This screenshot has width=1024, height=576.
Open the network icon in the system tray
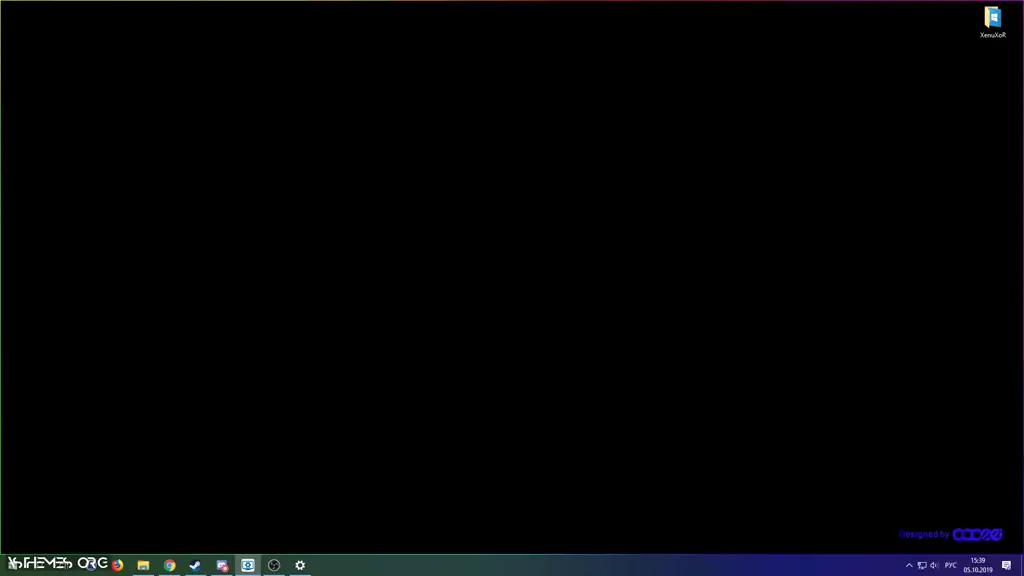click(921, 565)
